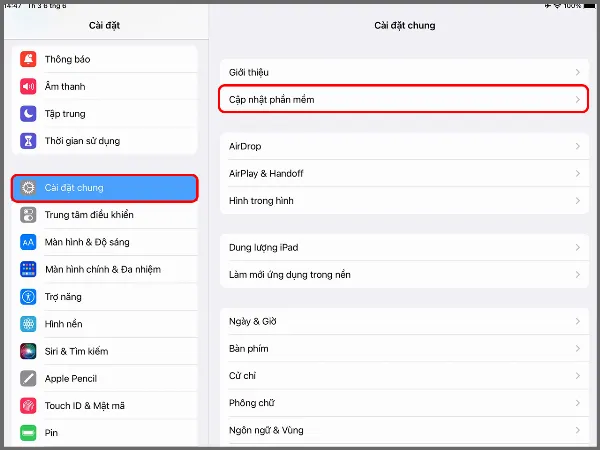The width and height of the screenshot is (600, 450).
Task: Open the Siri & Tìm kiếm icon
Action: tap(28, 351)
